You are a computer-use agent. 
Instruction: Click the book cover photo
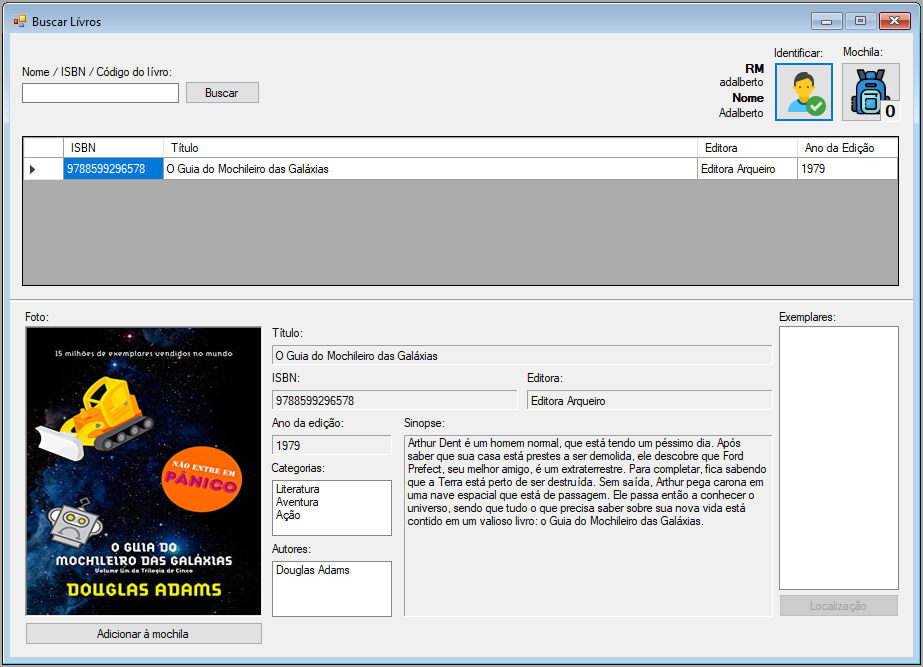(144, 471)
